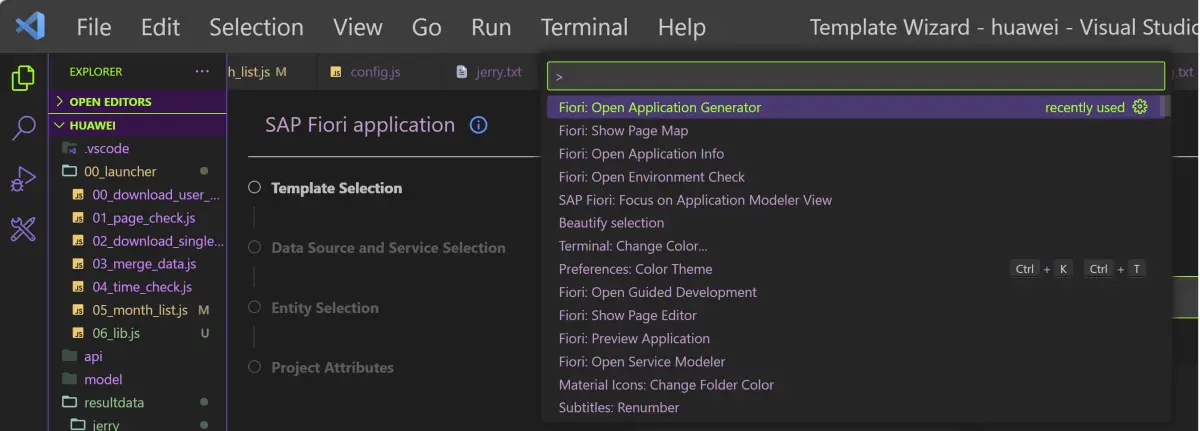
Task: Click the Visual Studio Code logo
Action: (29, 26)
